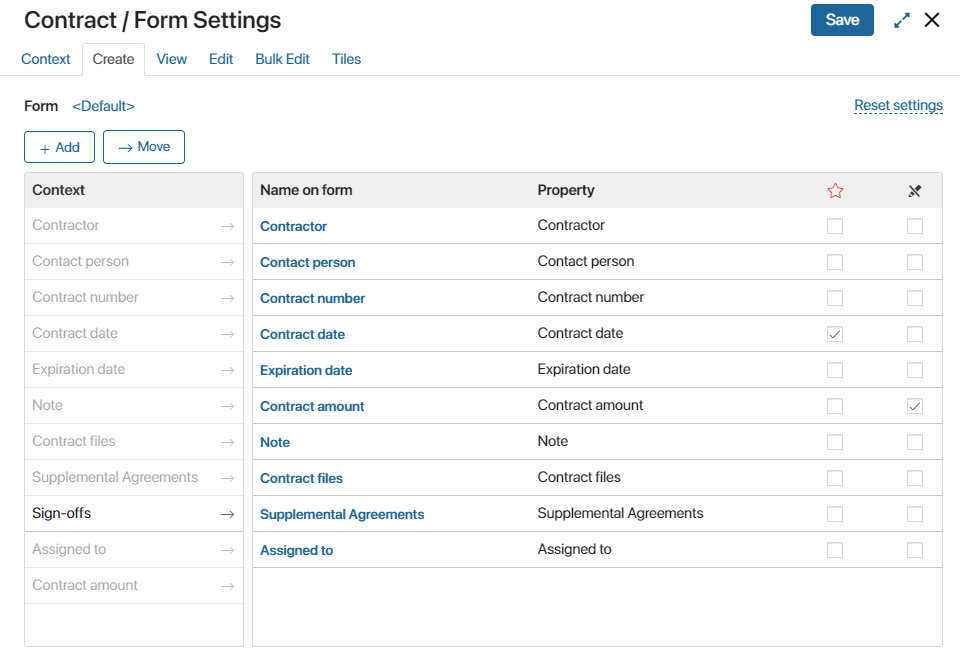The image size is (960, 655).
Task: Click the Property column header
Action: tap(566, 190)
